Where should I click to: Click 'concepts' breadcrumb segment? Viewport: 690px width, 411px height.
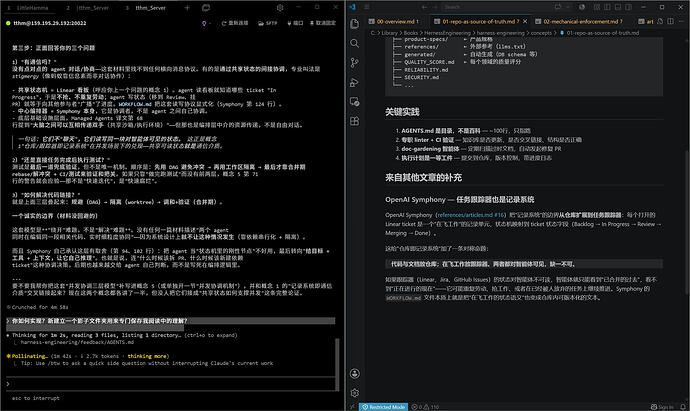click(x=541, y=33)
